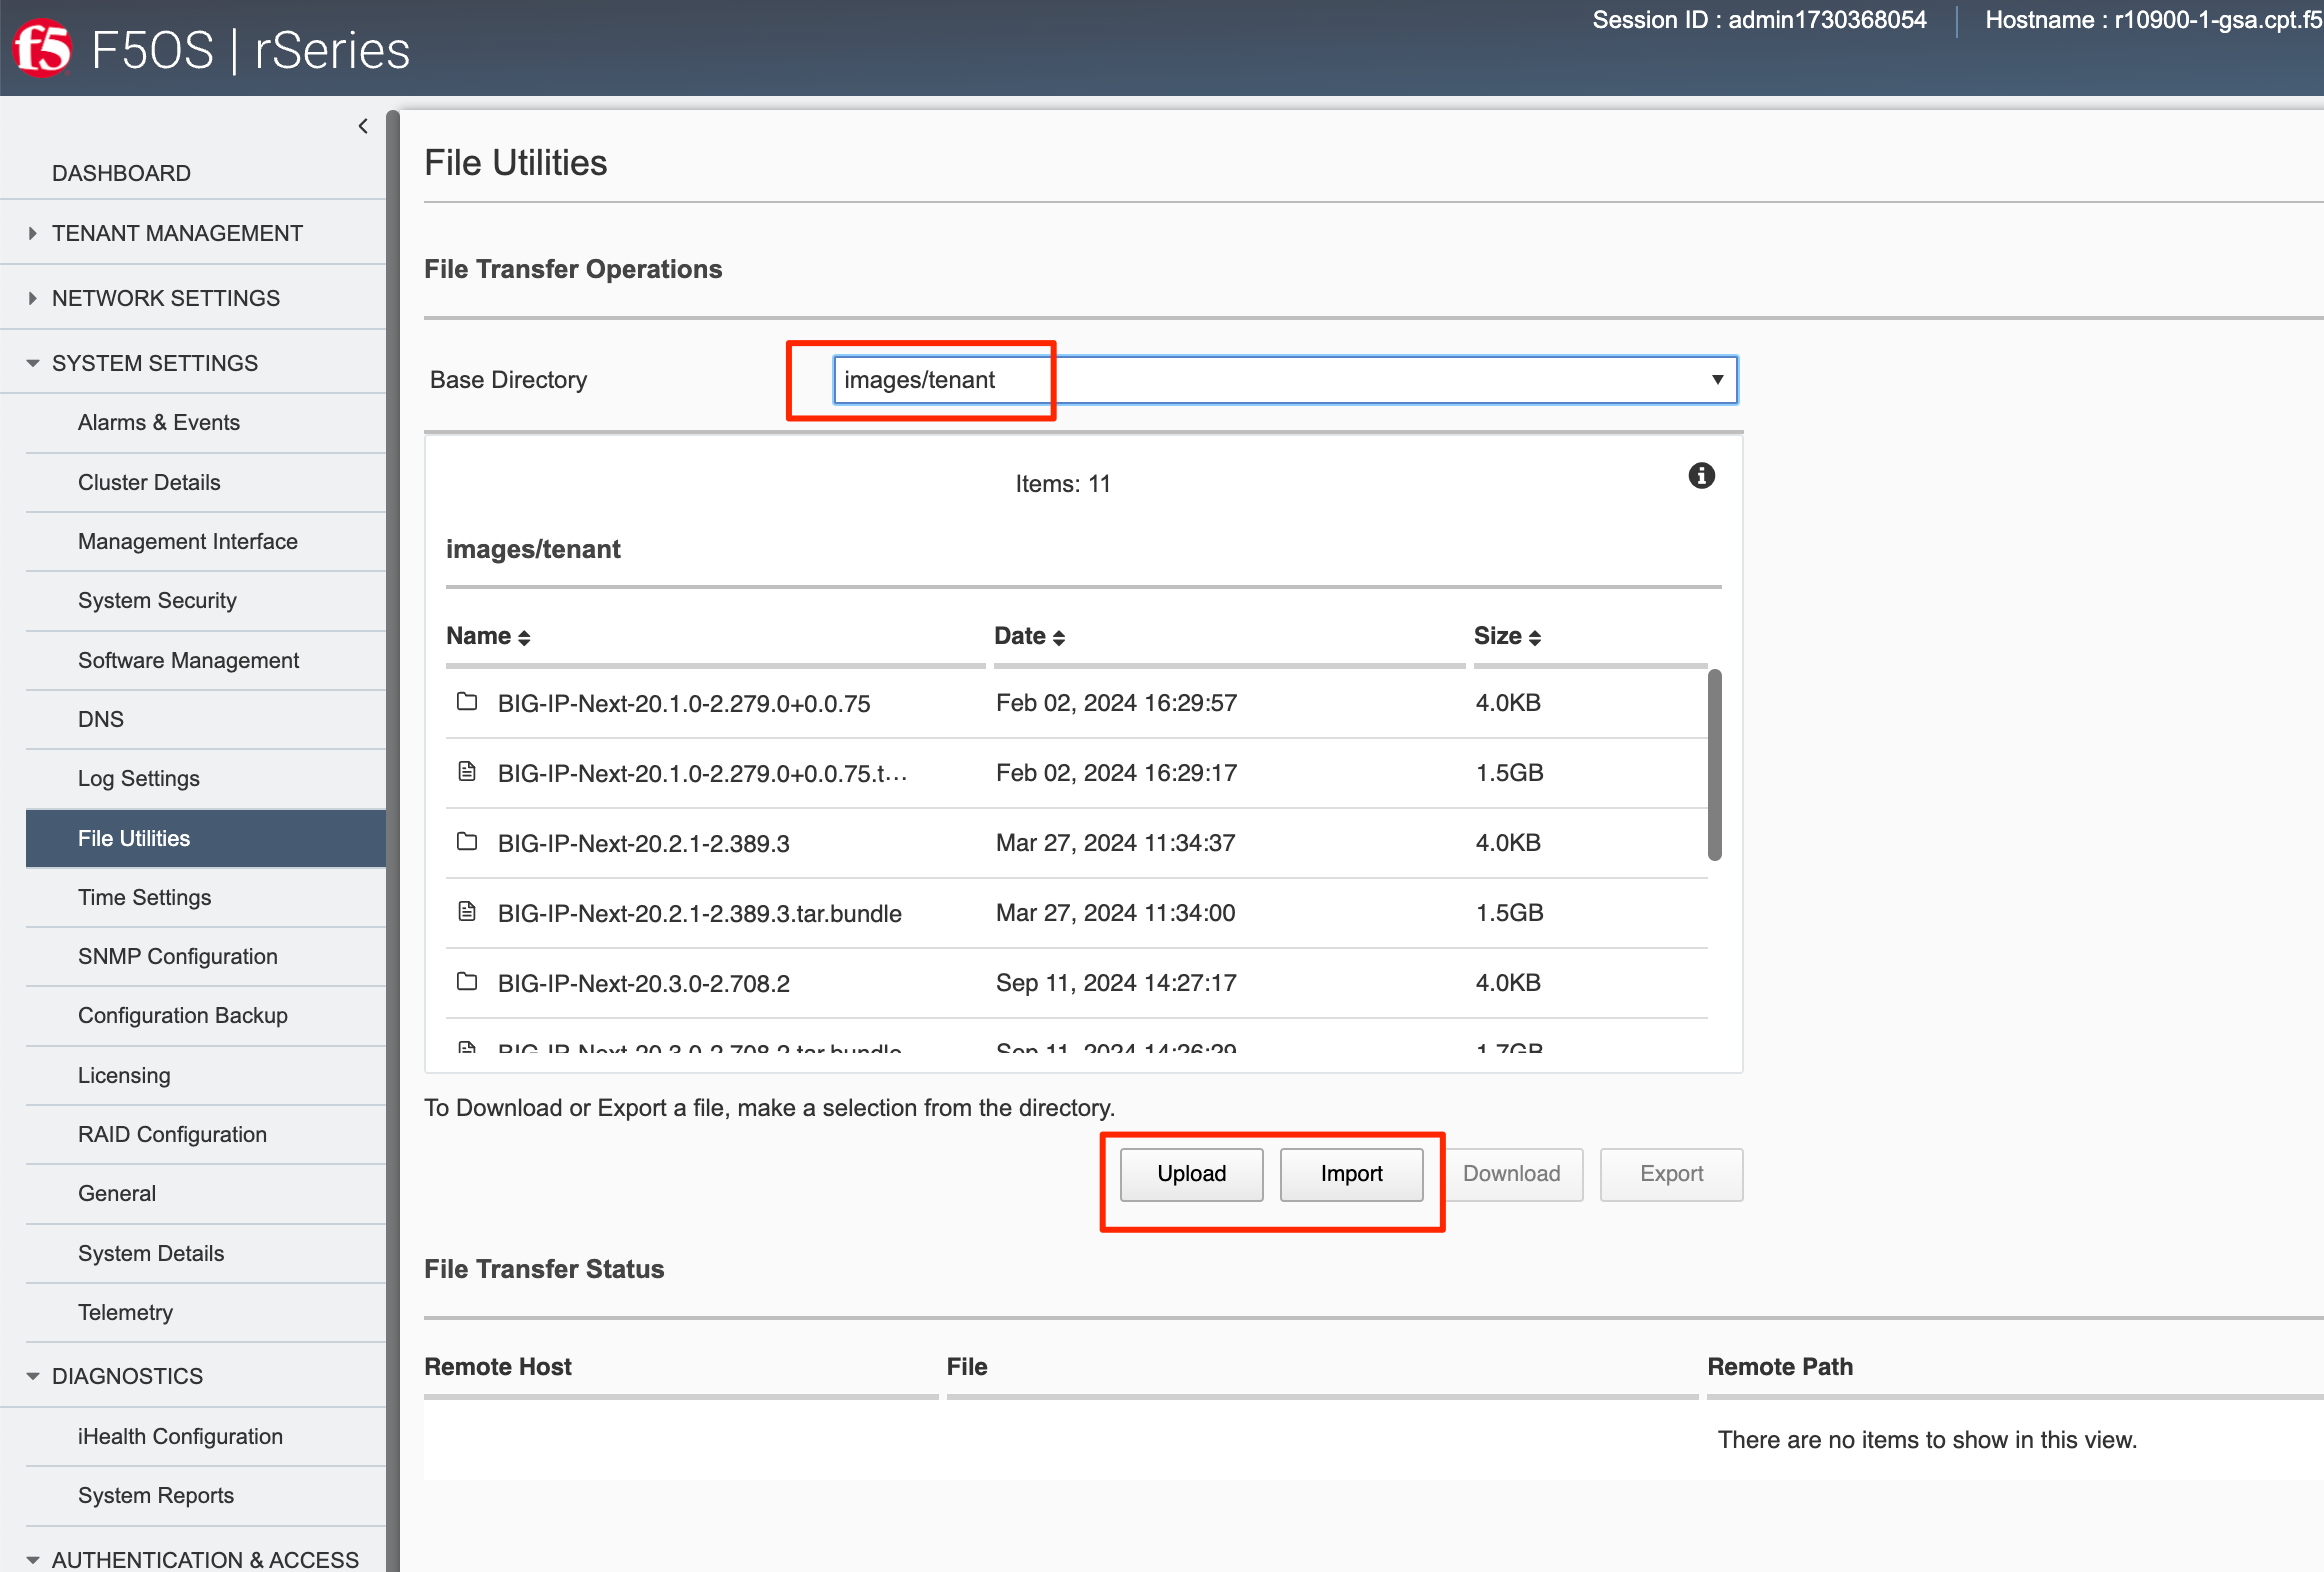
Task: Select BIG-IP-Next-20.2.1-2.389.3 folder name
Action: click(x=644, y=843)
